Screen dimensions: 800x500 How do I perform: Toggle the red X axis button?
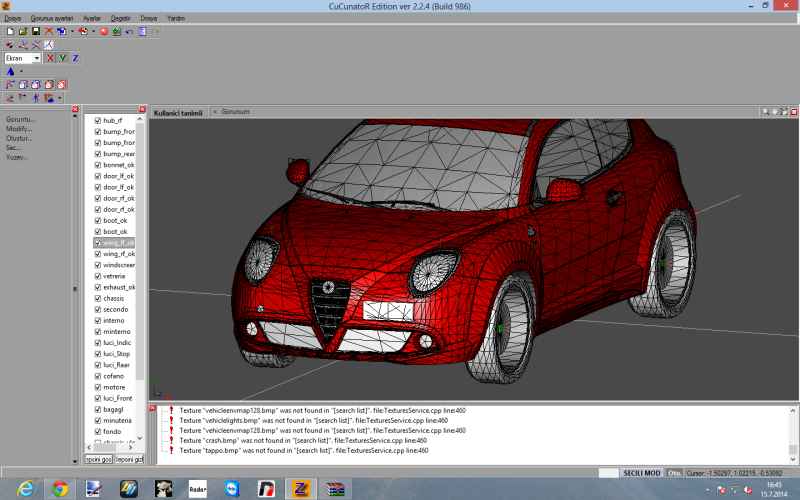tap(50, 58)
